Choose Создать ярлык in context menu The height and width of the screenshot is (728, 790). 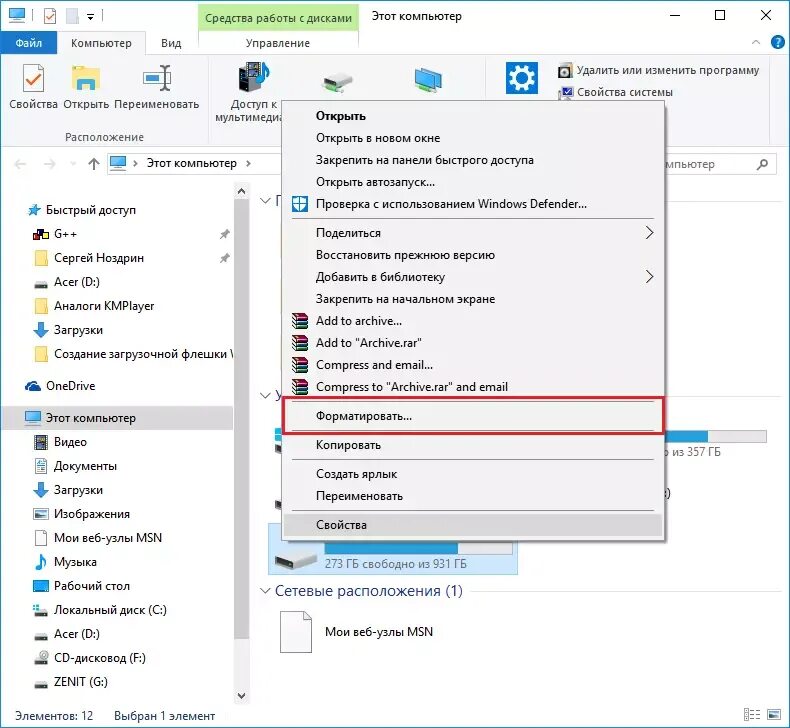(x=473, y=474)
